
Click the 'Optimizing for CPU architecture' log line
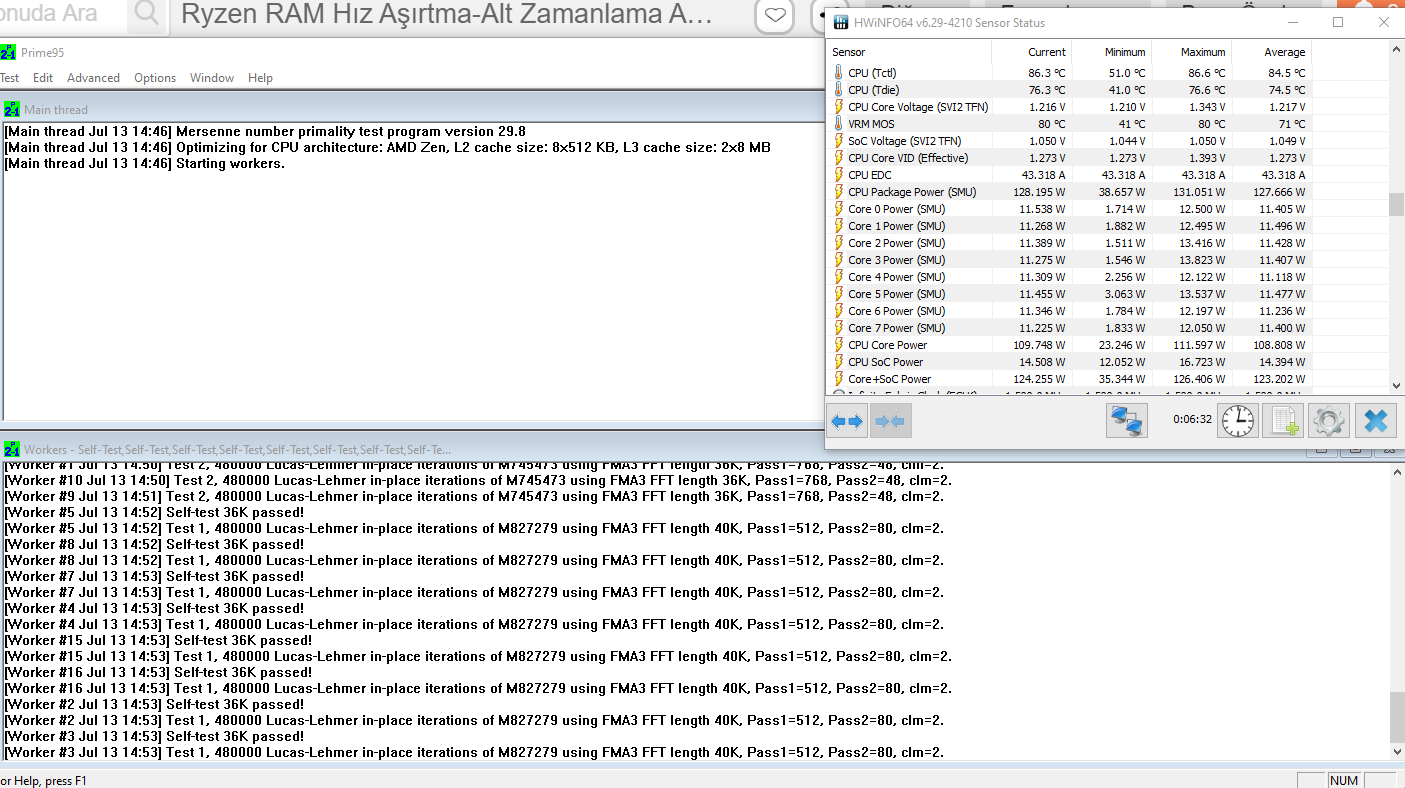coord(388,148)
